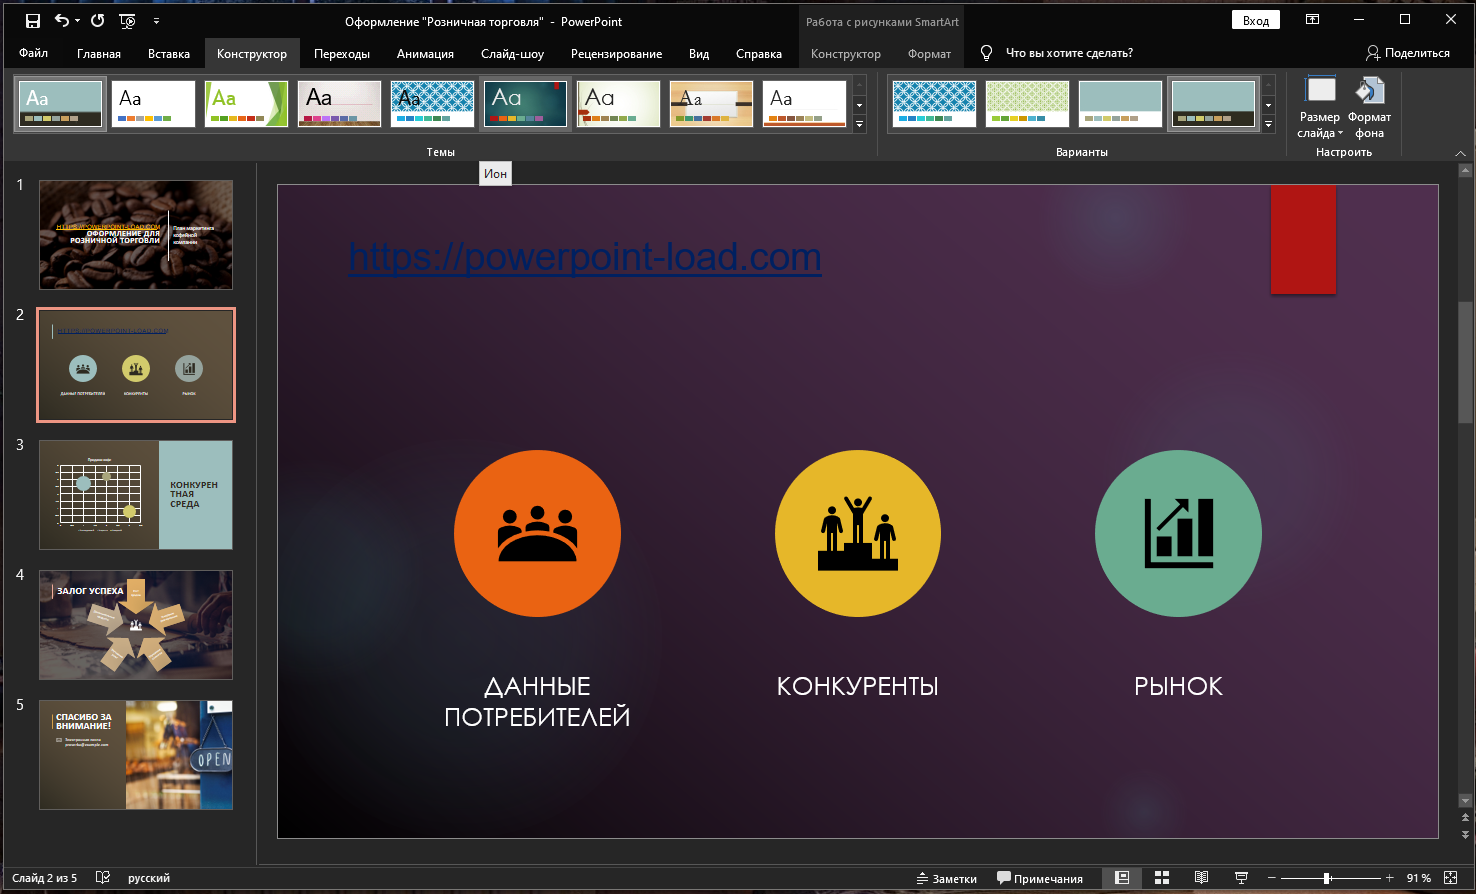Click the Save icon in quick access toolbar
The image size is (1476, 894).
(x=33, y=20)
